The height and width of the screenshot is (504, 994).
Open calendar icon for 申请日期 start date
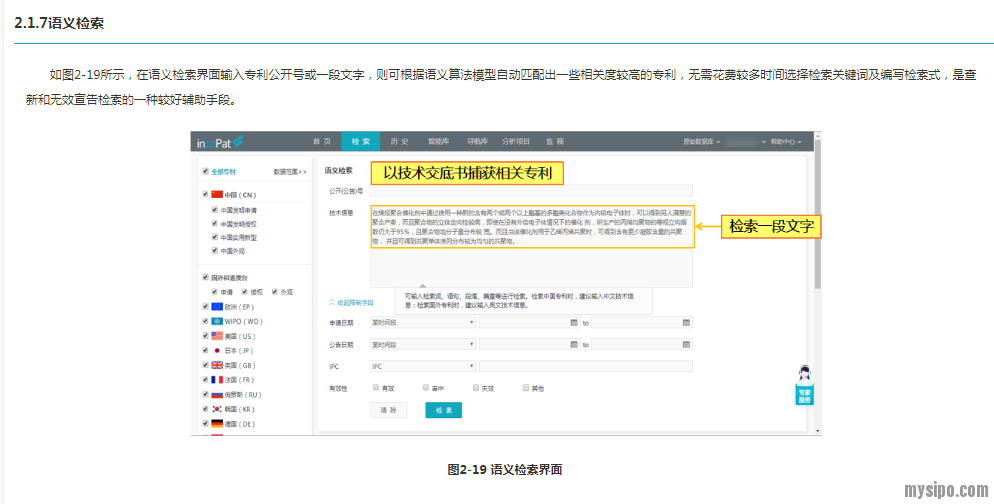573,323
